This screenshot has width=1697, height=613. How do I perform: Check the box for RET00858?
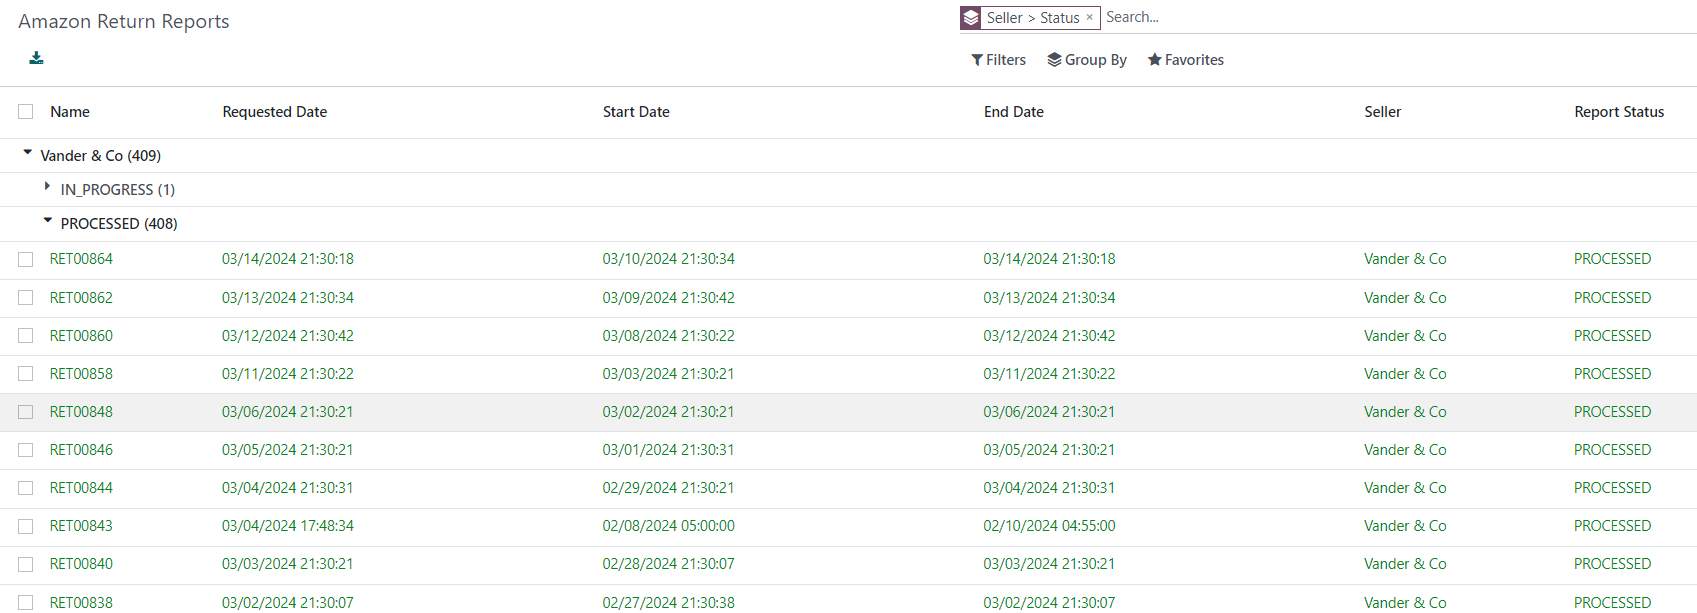[26, 374]
